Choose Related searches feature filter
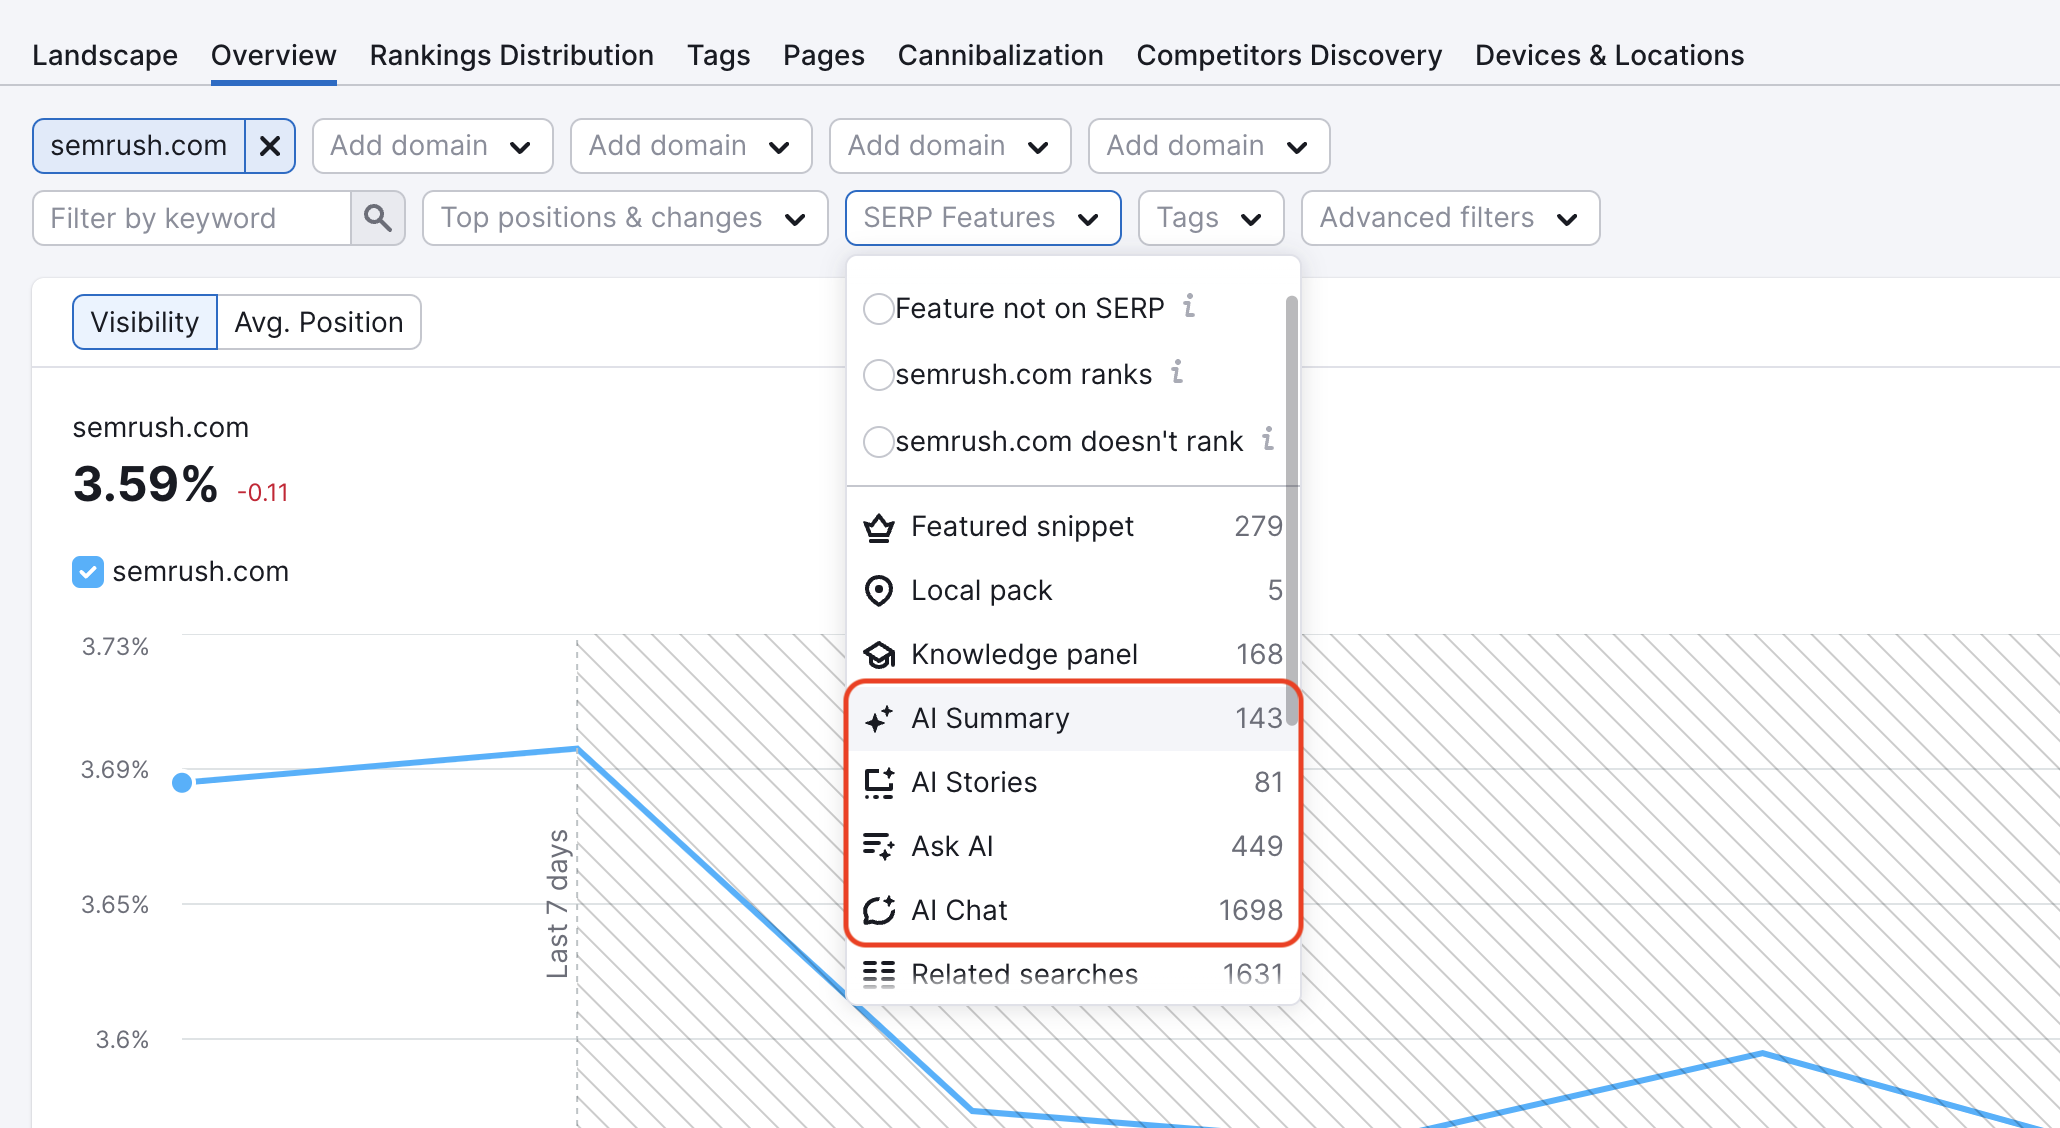The width and height of the screenshot is (2060, 1128). pos(1071,974)
